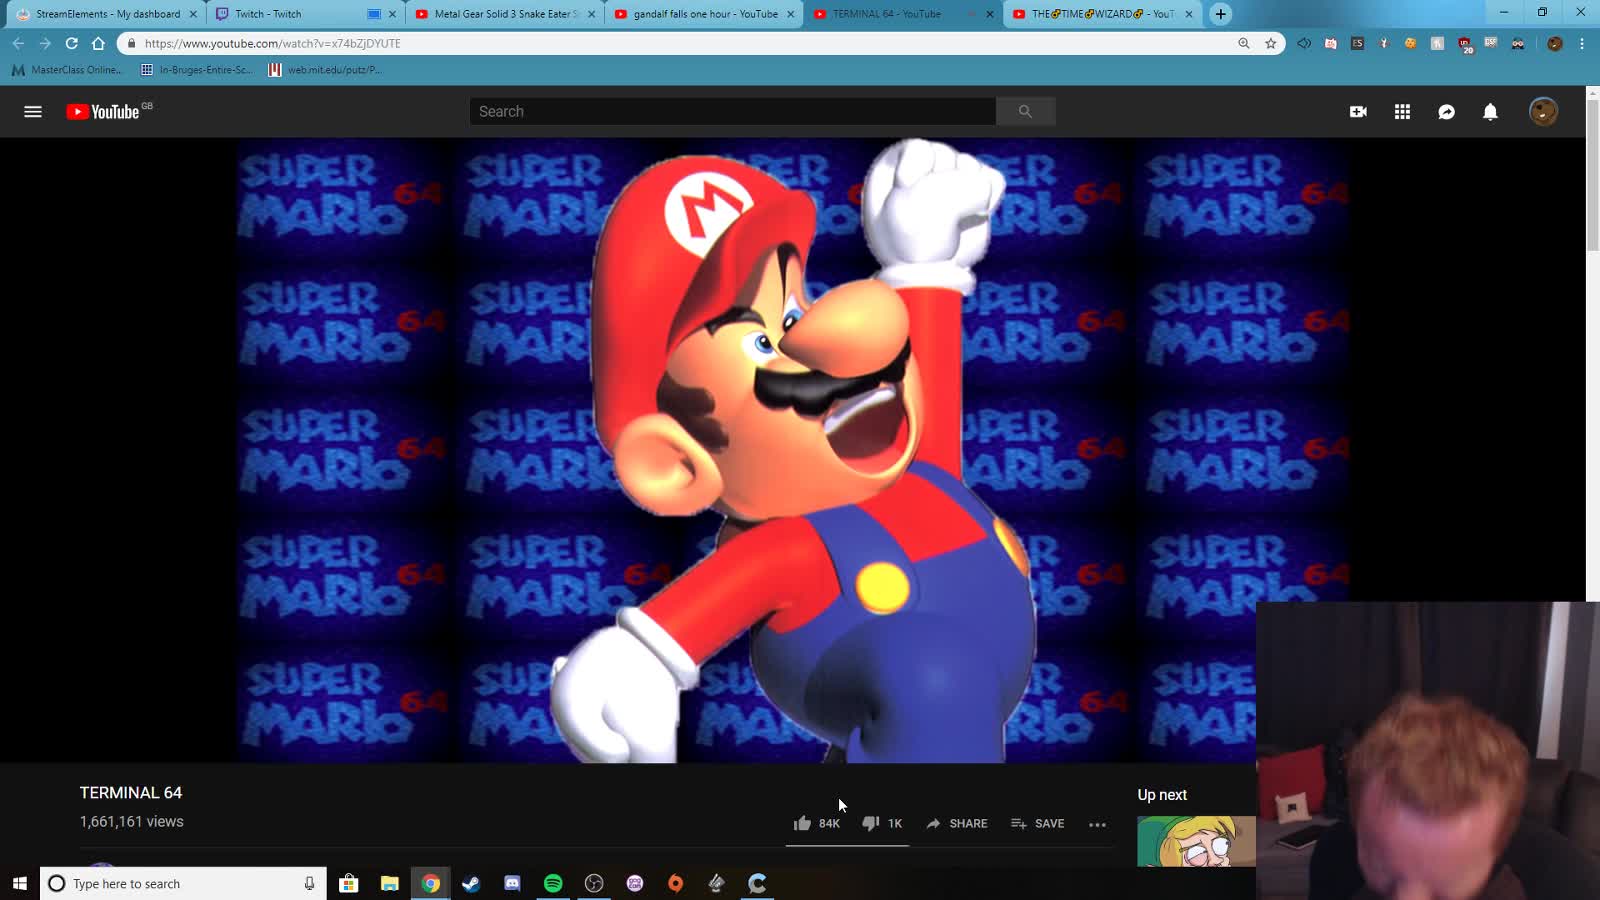Open Steam from the taskbar

coord(471,883)
